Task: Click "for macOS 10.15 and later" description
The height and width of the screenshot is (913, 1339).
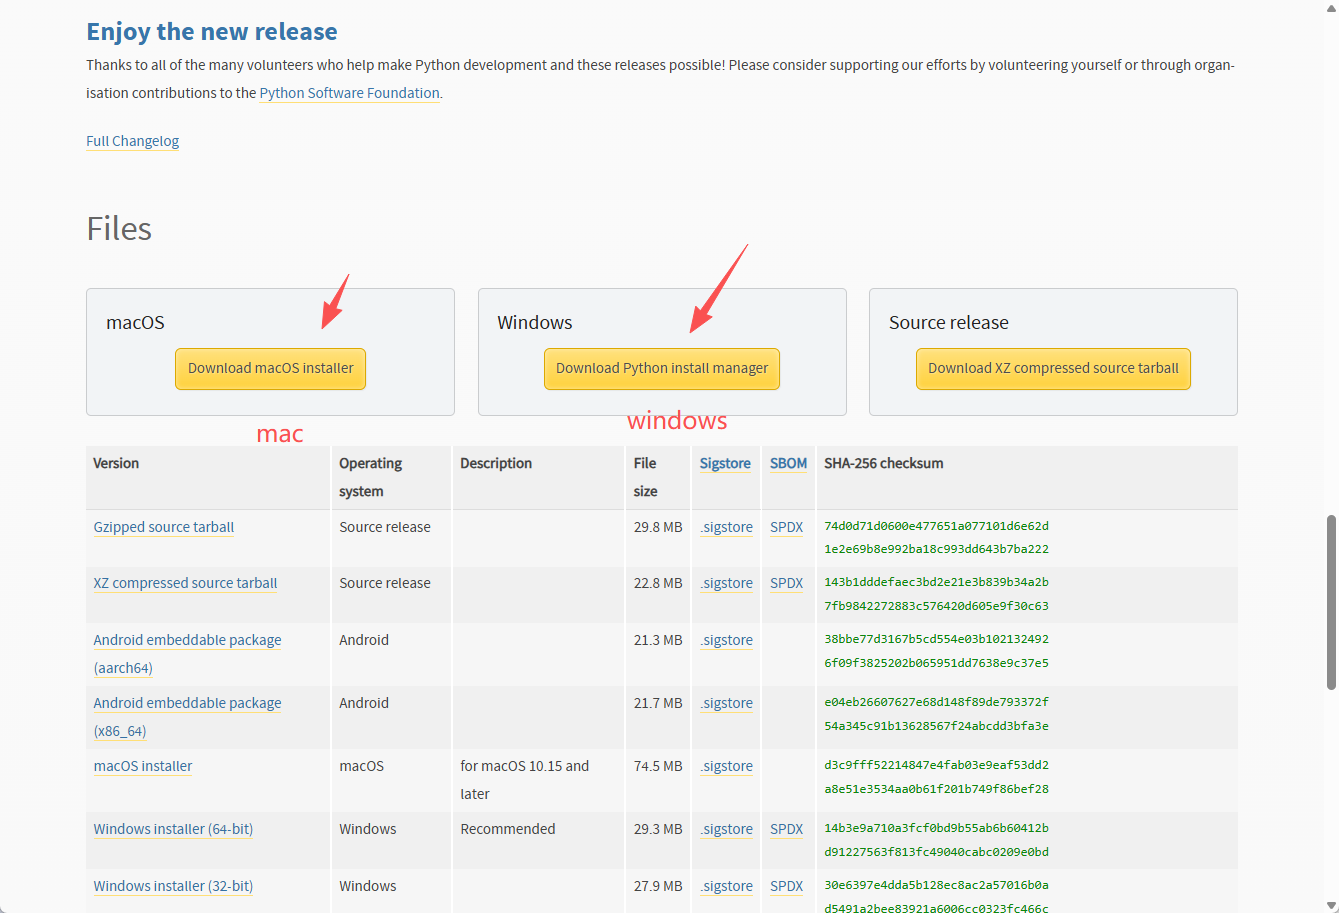Action: pos(525,780)
